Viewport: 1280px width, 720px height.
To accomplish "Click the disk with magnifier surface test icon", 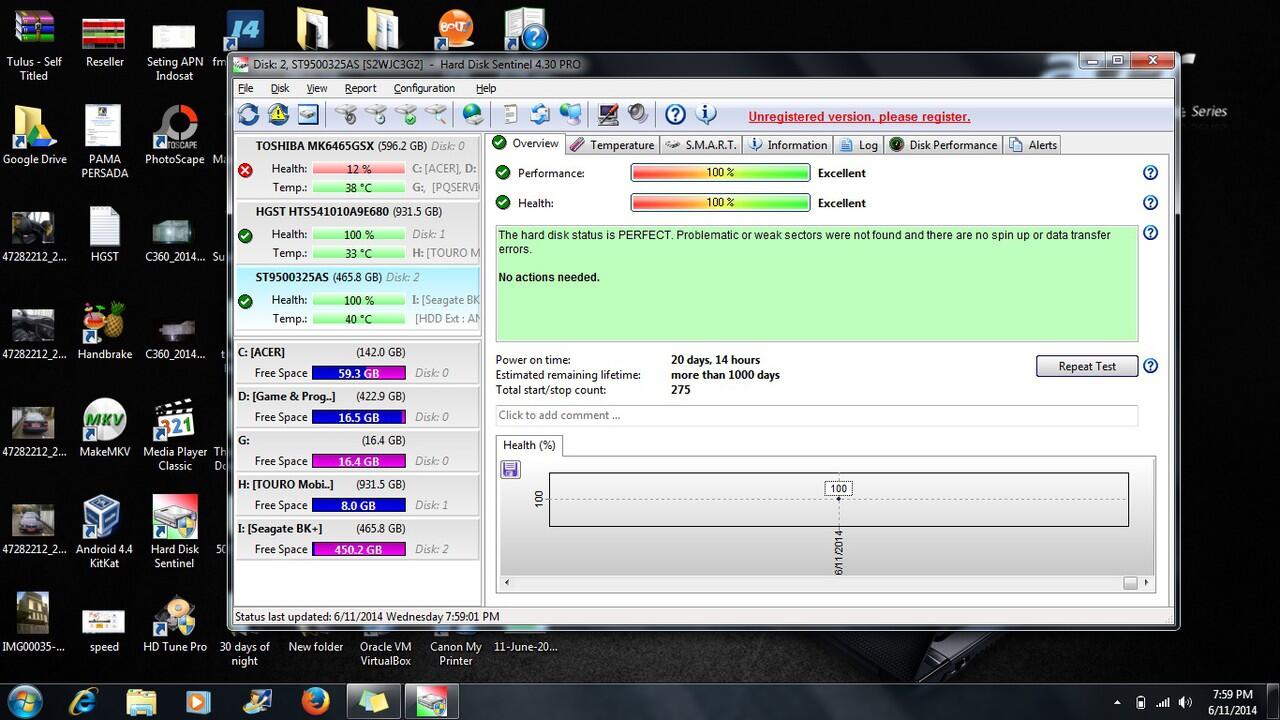I will [x=436, y=115].
